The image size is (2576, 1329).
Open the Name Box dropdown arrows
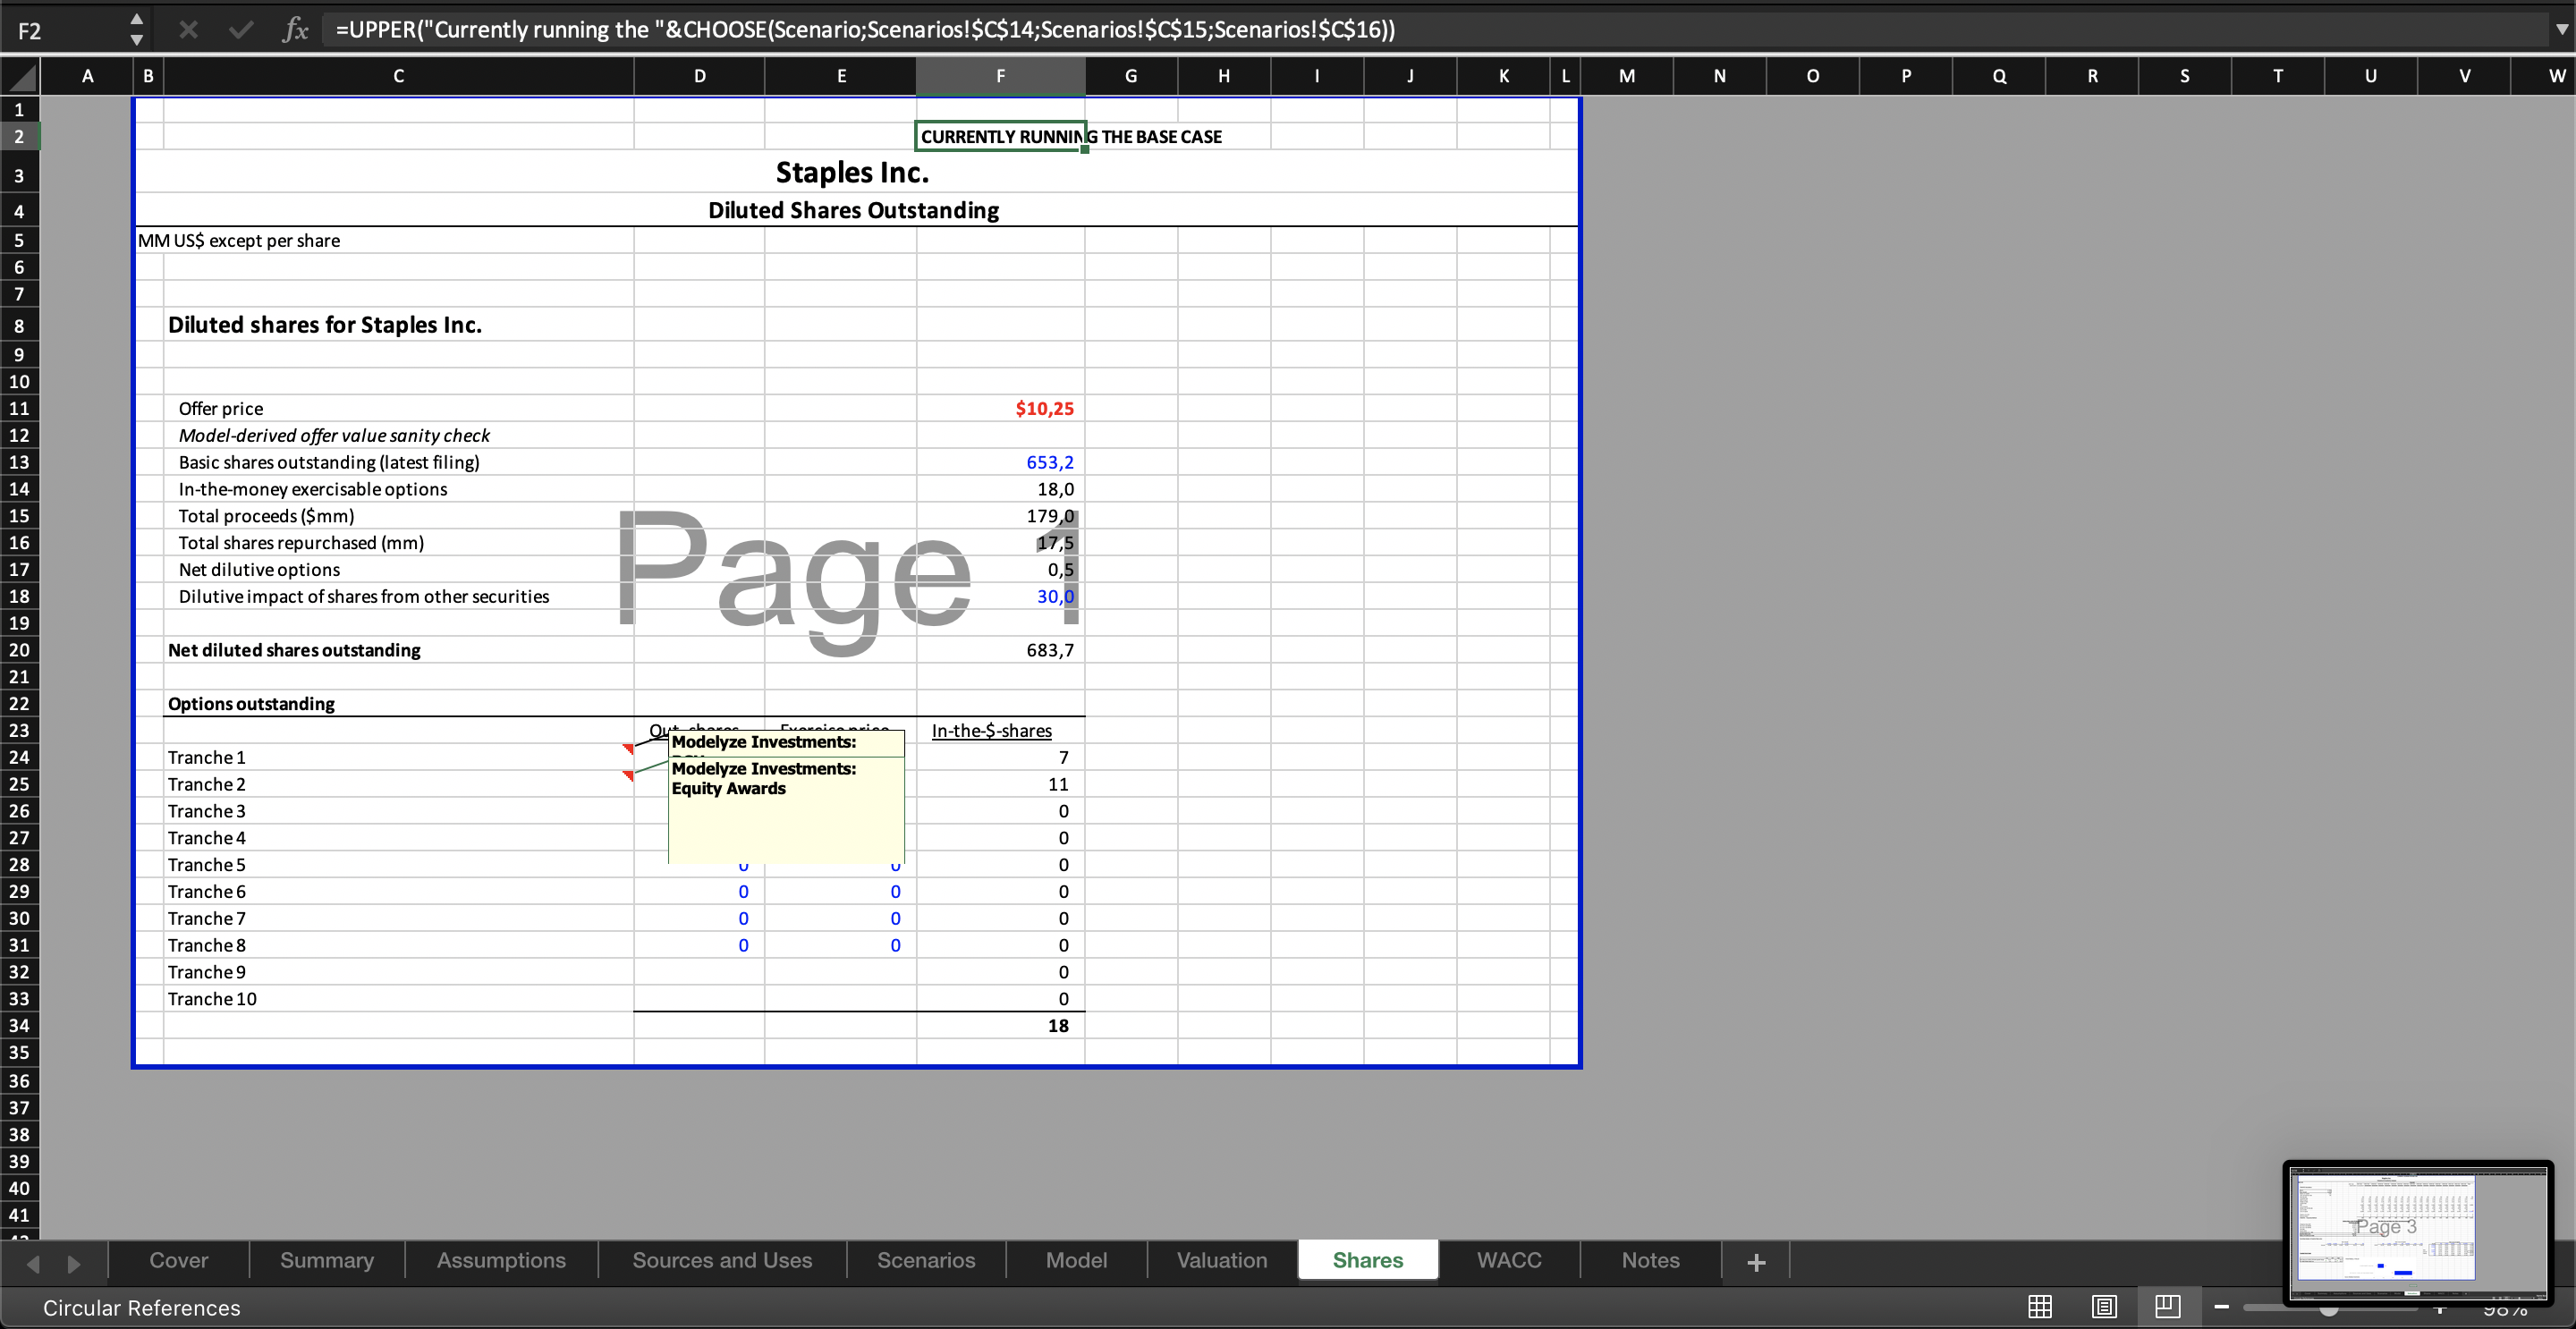tap(137, 29)
